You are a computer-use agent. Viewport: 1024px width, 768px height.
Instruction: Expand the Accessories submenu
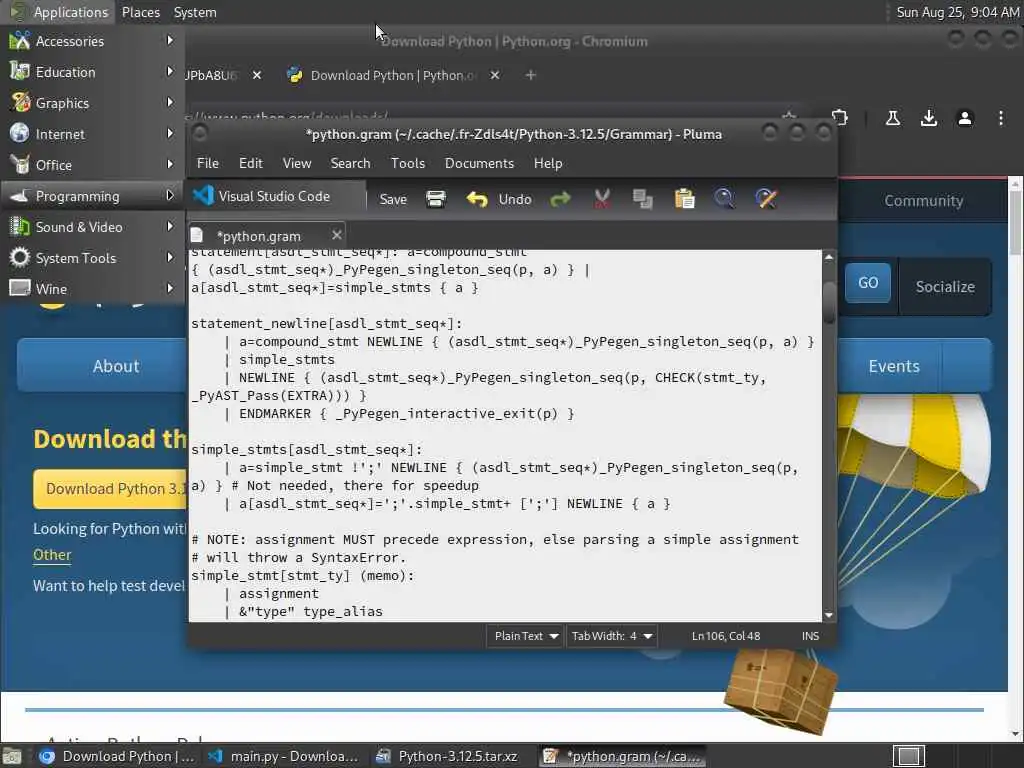[92, 41]
